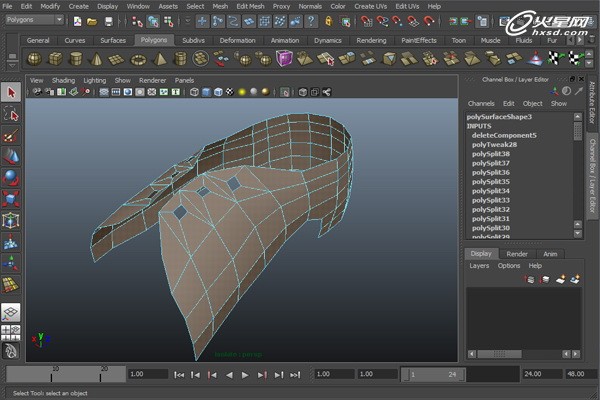Pick the Paint Selection brush tool

11,135
